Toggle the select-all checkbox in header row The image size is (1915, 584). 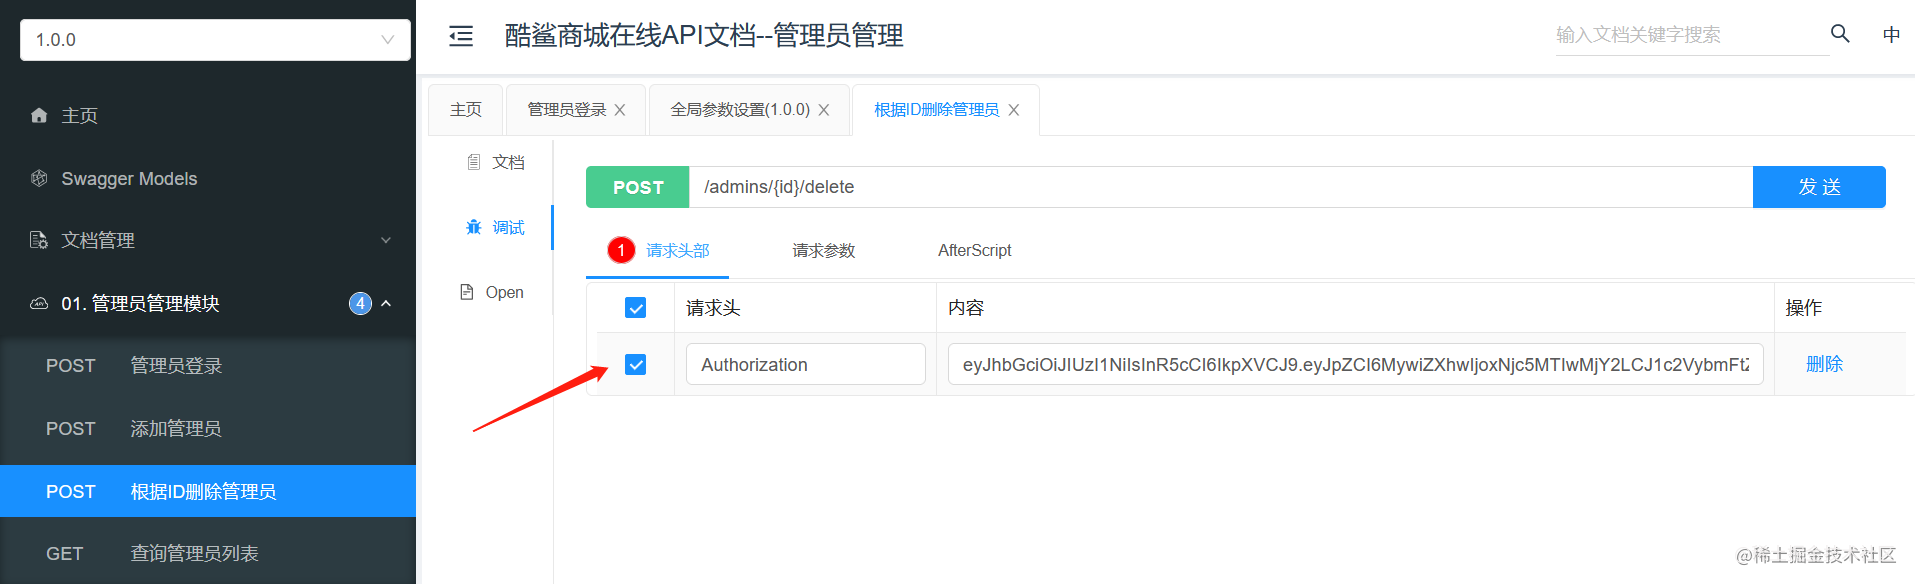coord(635,308)
